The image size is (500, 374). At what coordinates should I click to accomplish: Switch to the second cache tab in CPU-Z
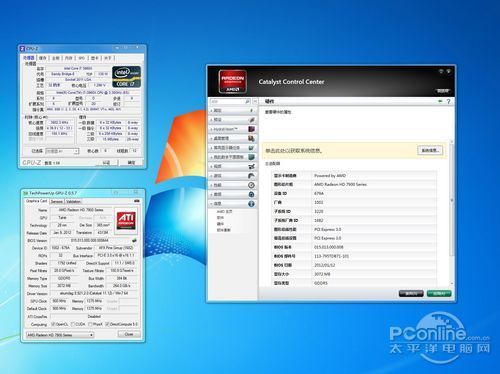[x=43, y=58]
